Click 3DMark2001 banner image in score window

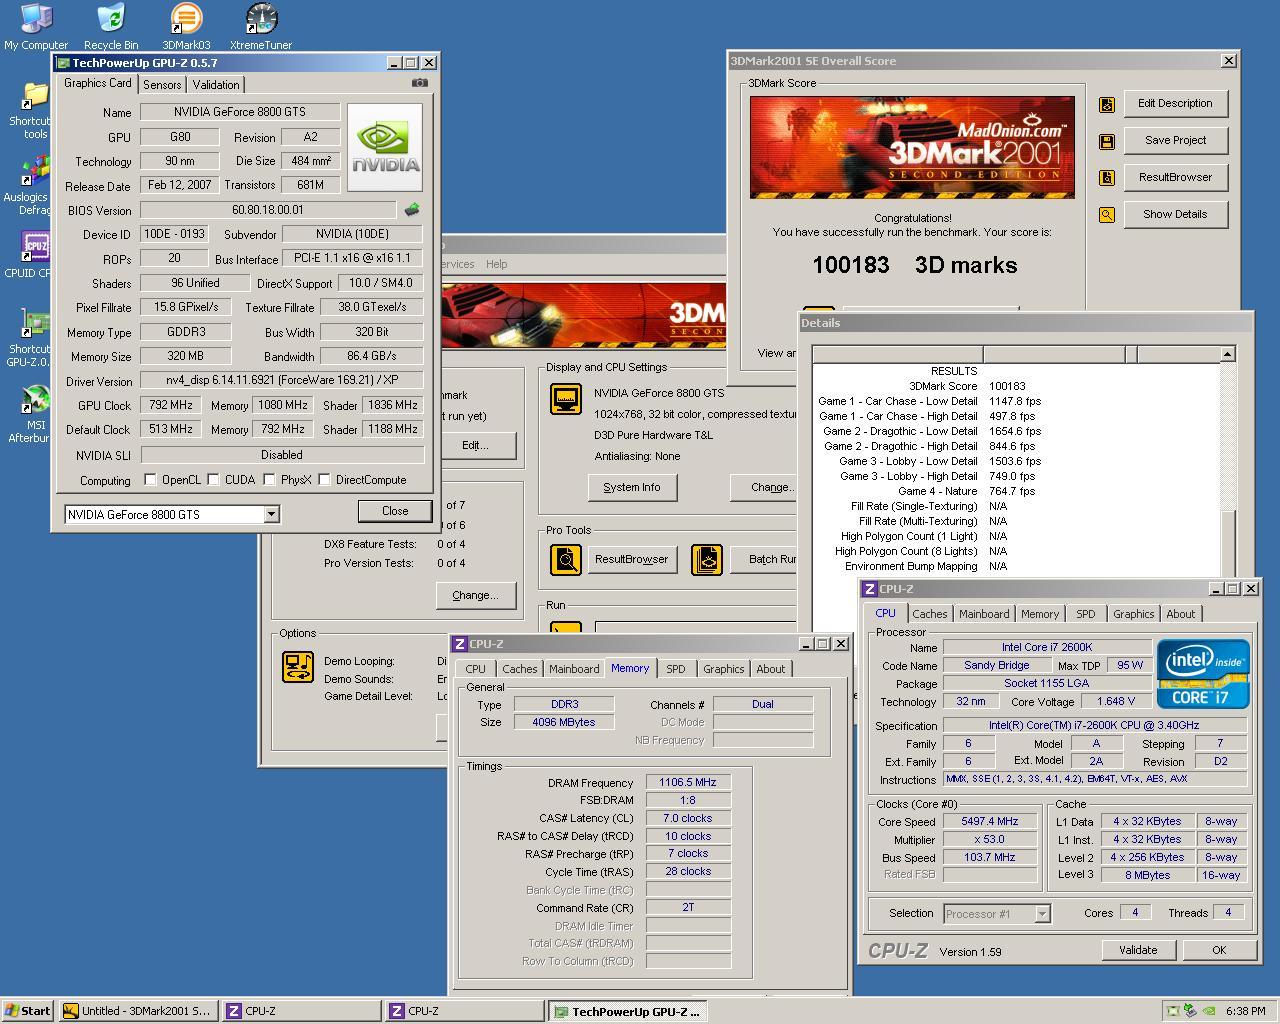912,147
